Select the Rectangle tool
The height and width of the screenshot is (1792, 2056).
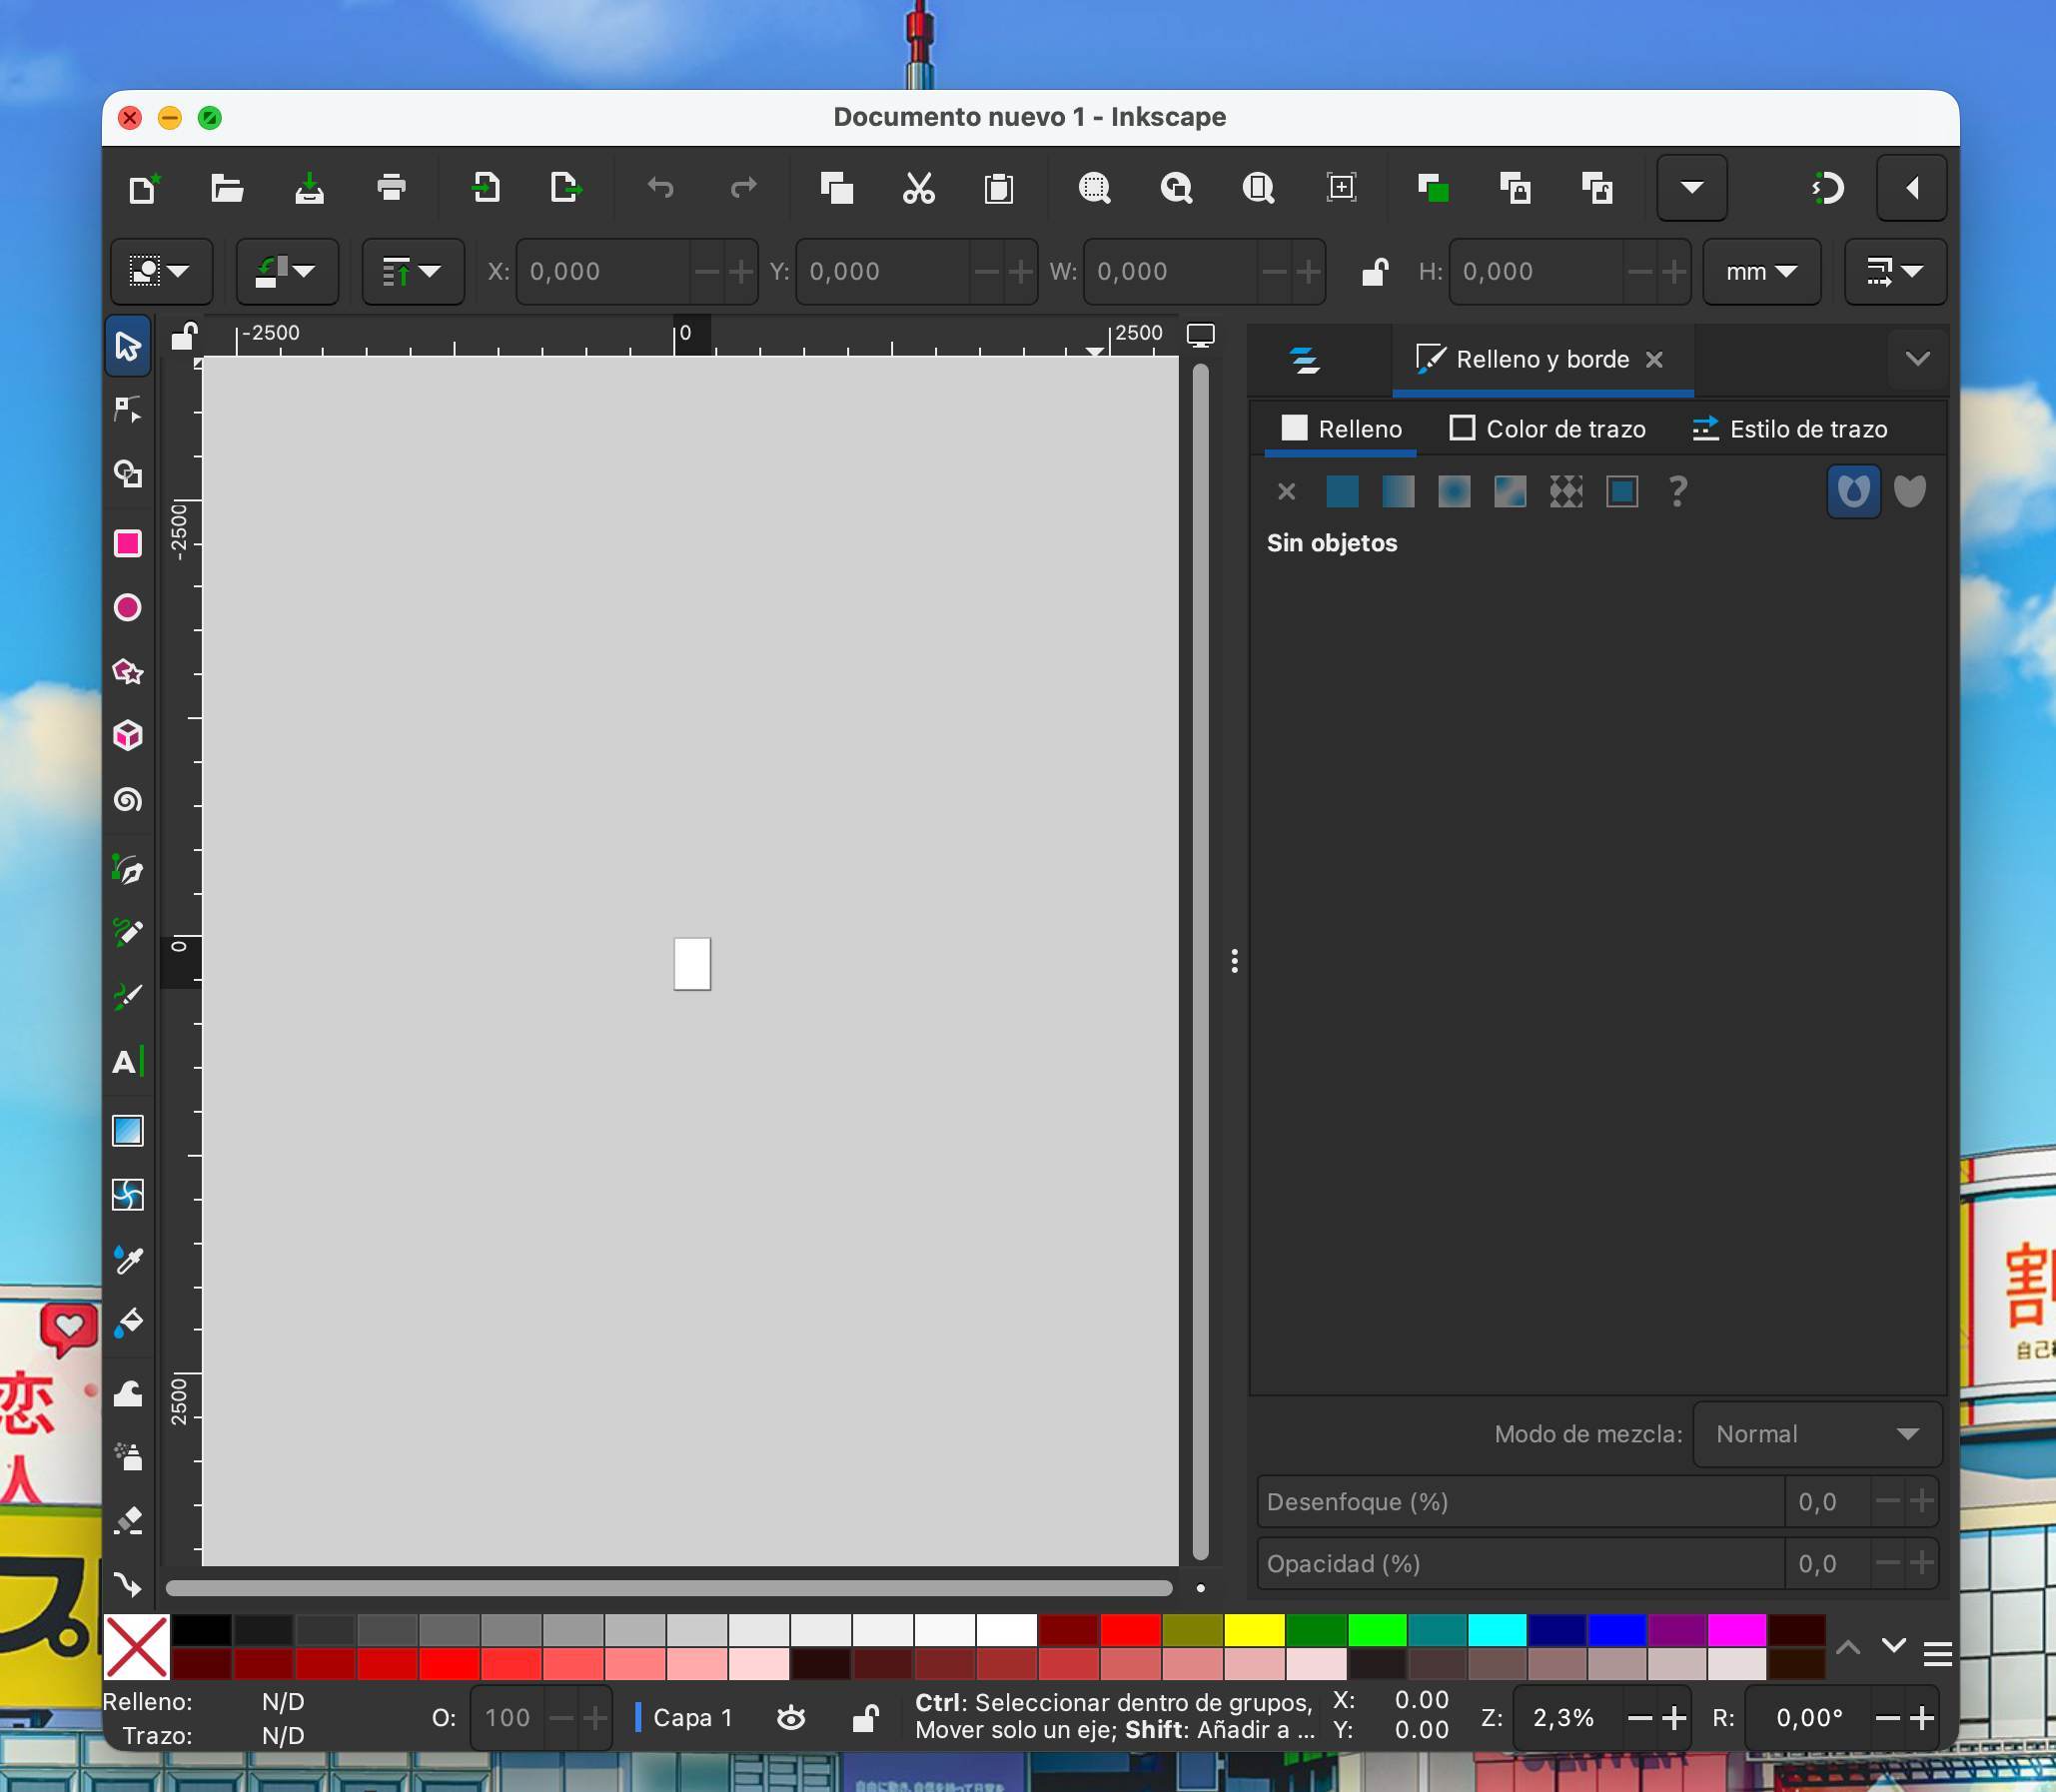click(x=127, y=543)
